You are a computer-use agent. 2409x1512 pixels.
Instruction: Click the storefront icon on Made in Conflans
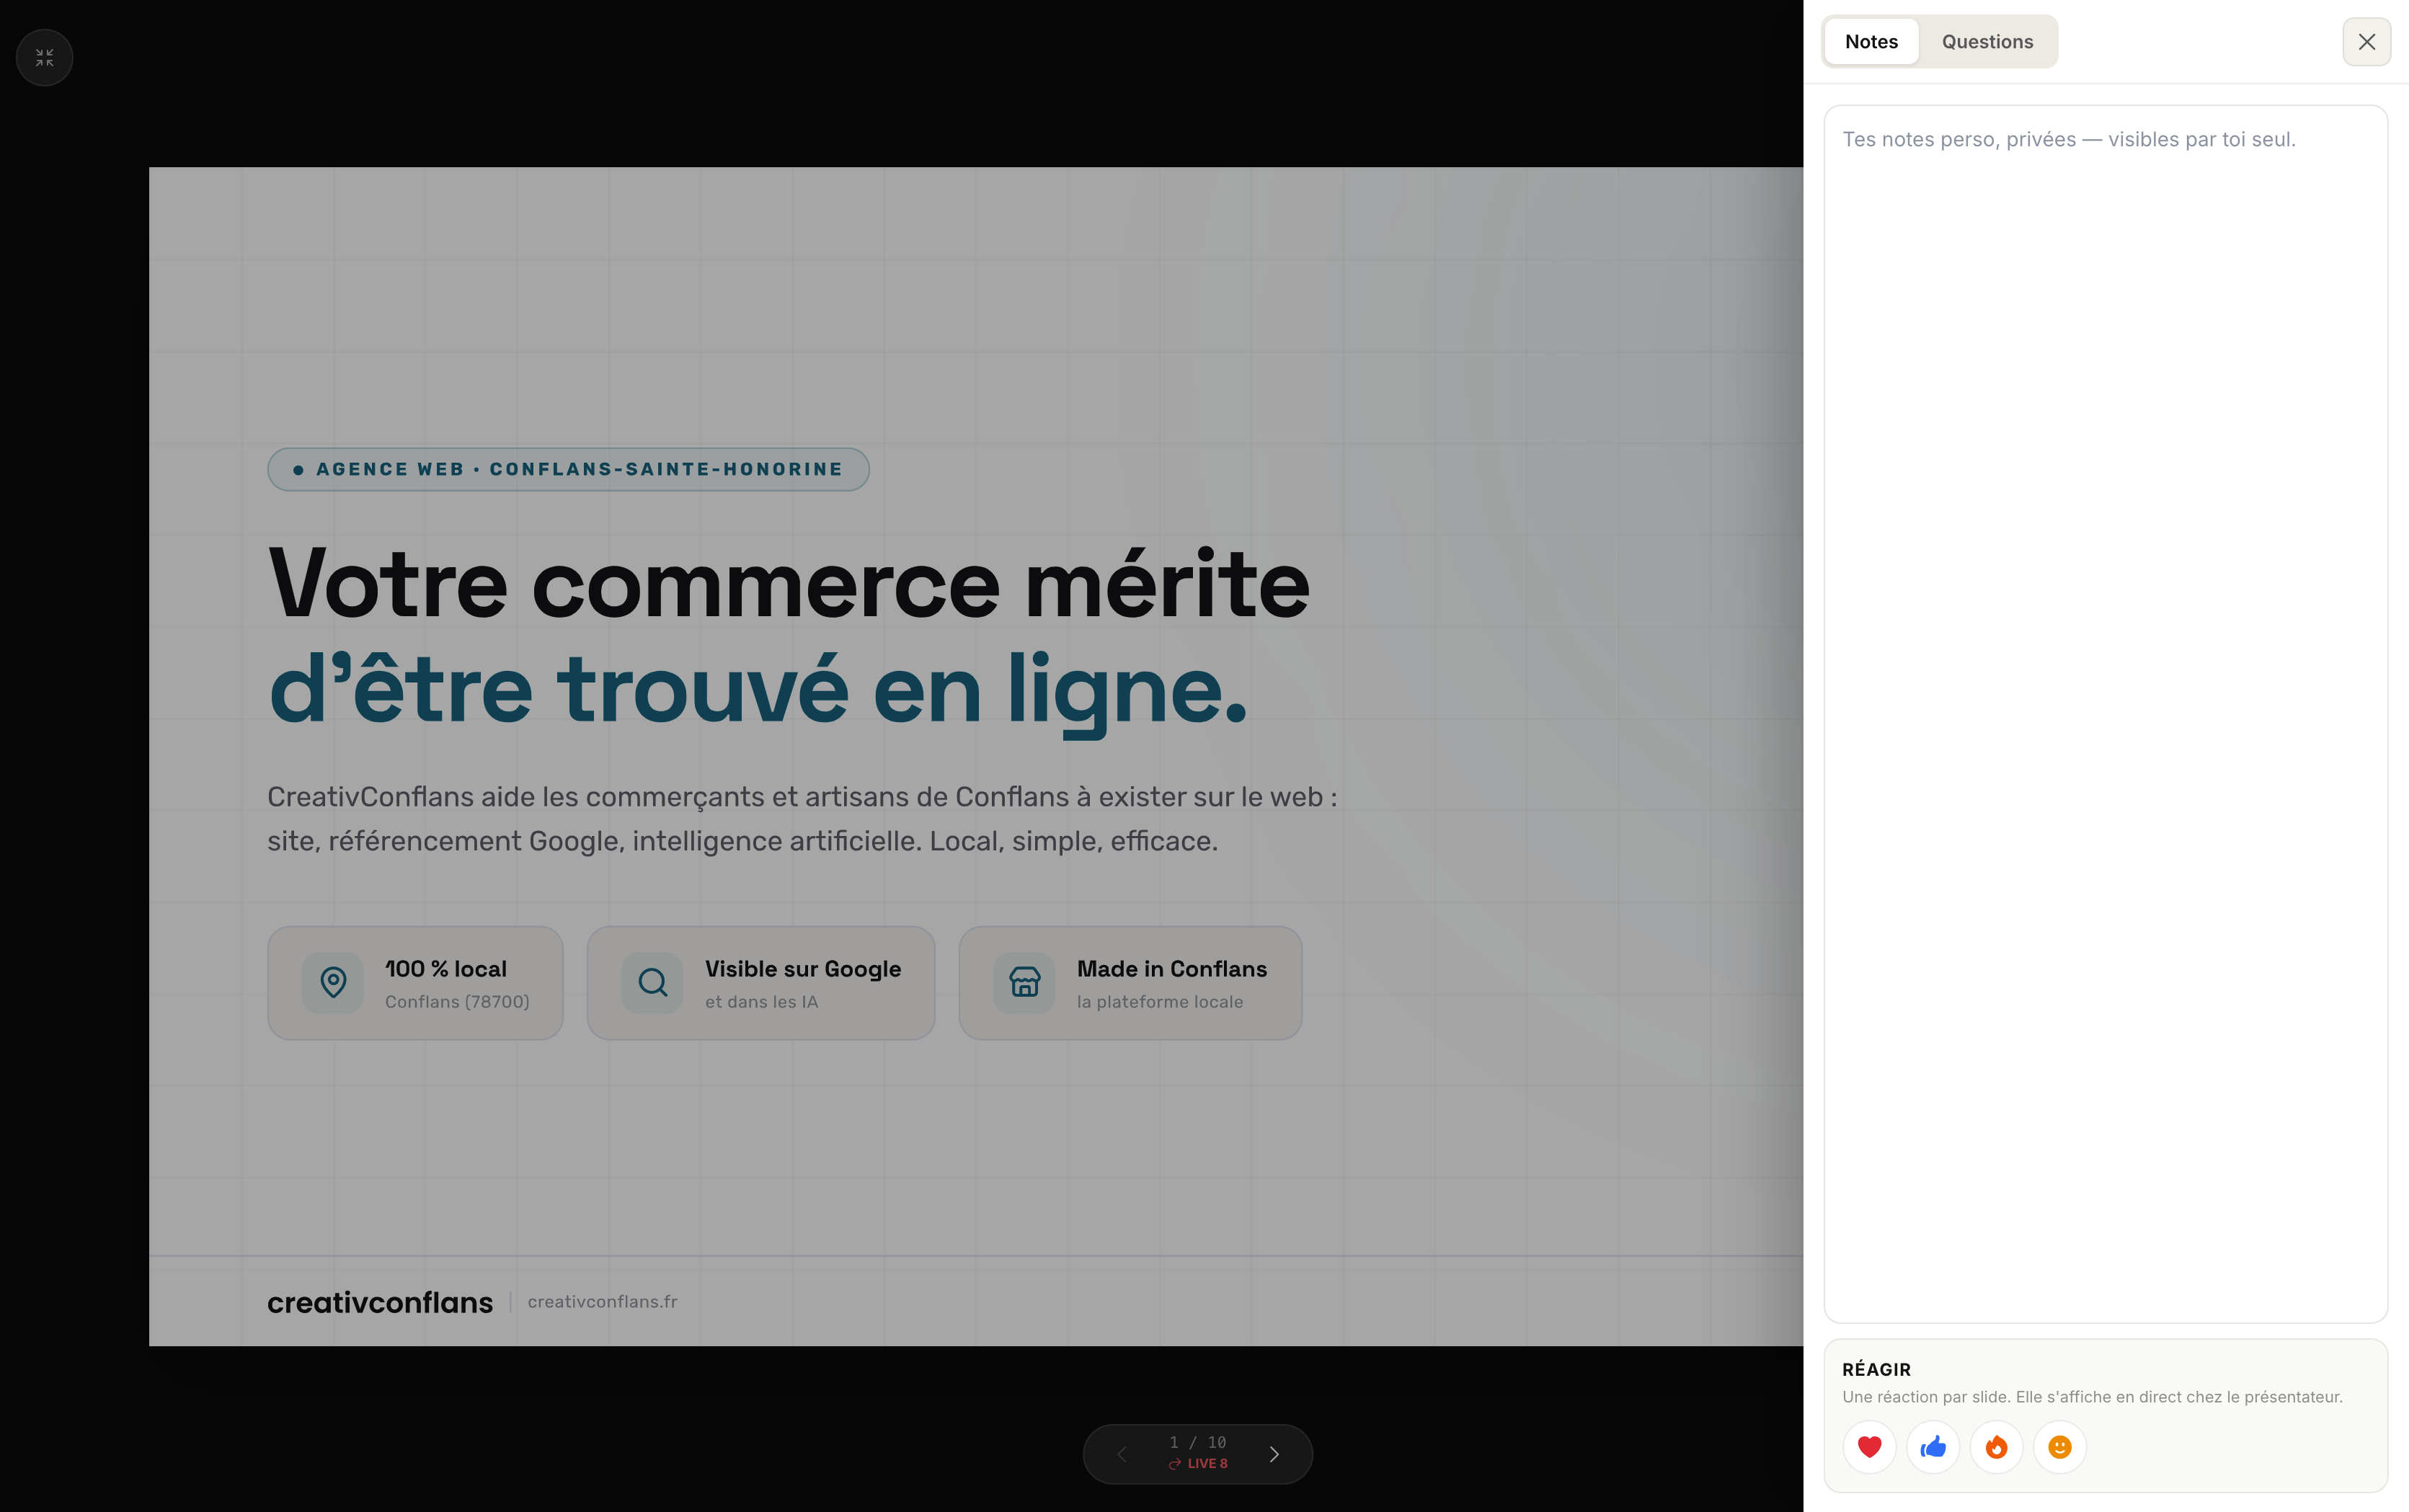click(x=1024, y=983)
